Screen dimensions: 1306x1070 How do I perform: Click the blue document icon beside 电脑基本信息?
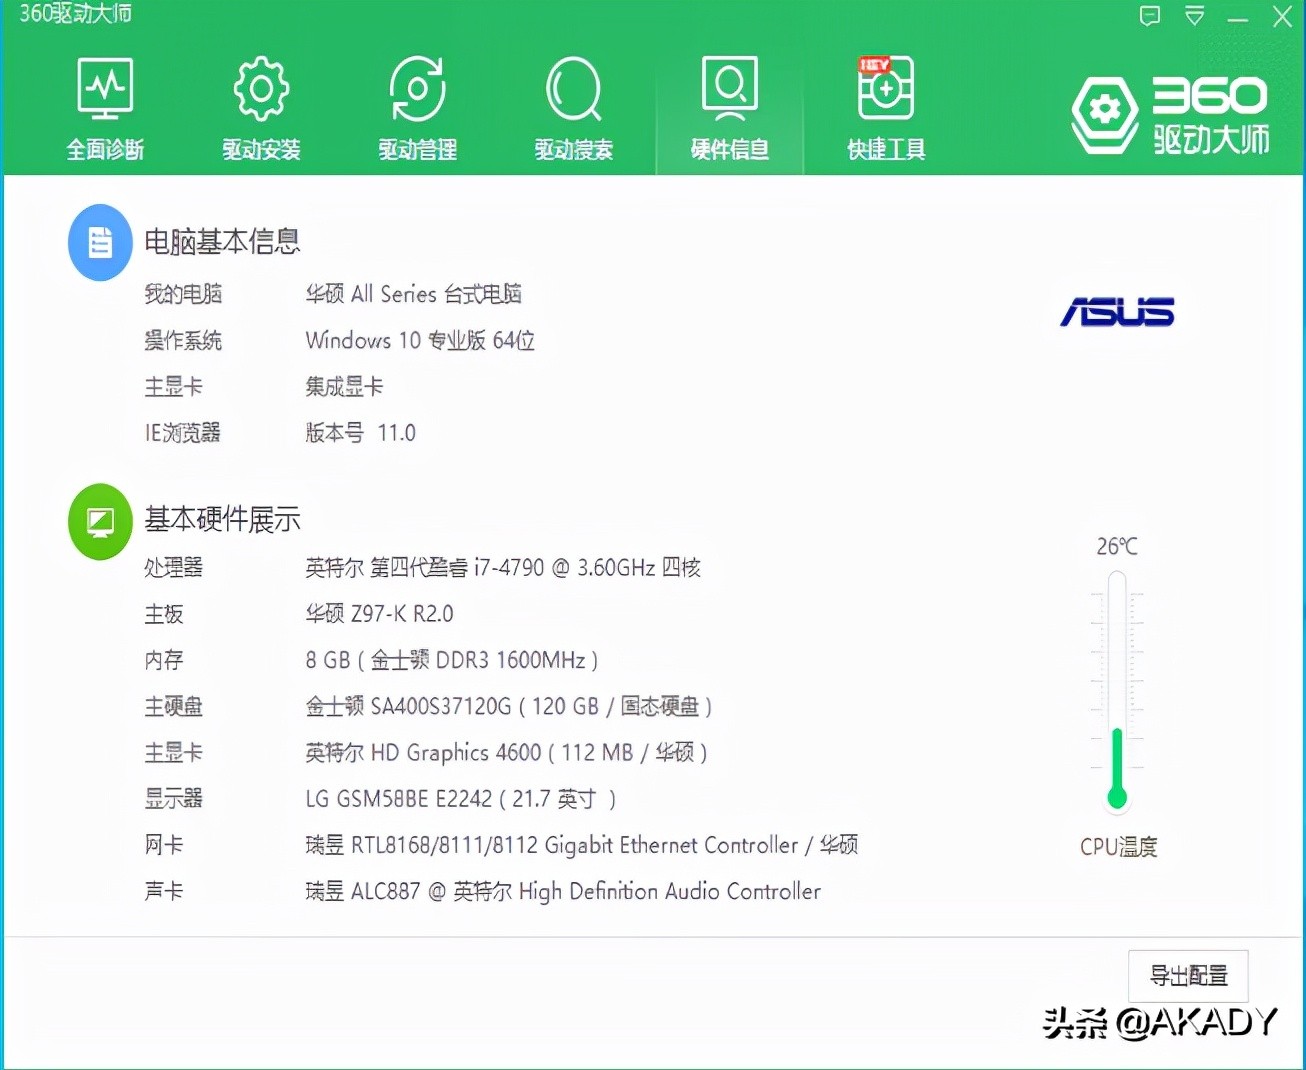tap(99, 242)
